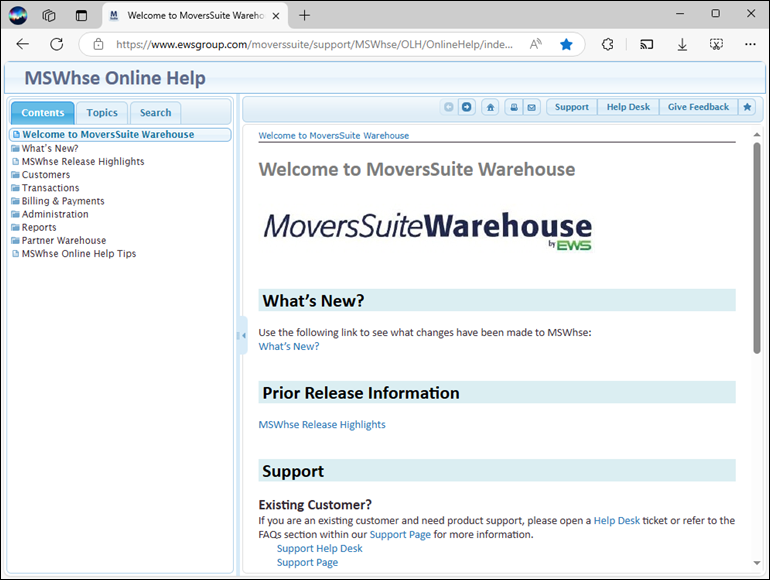The height and width of the screenshot is (580, 770).
Task: Collapse the navigation pane splitter handle
Action: click(242, 336)
